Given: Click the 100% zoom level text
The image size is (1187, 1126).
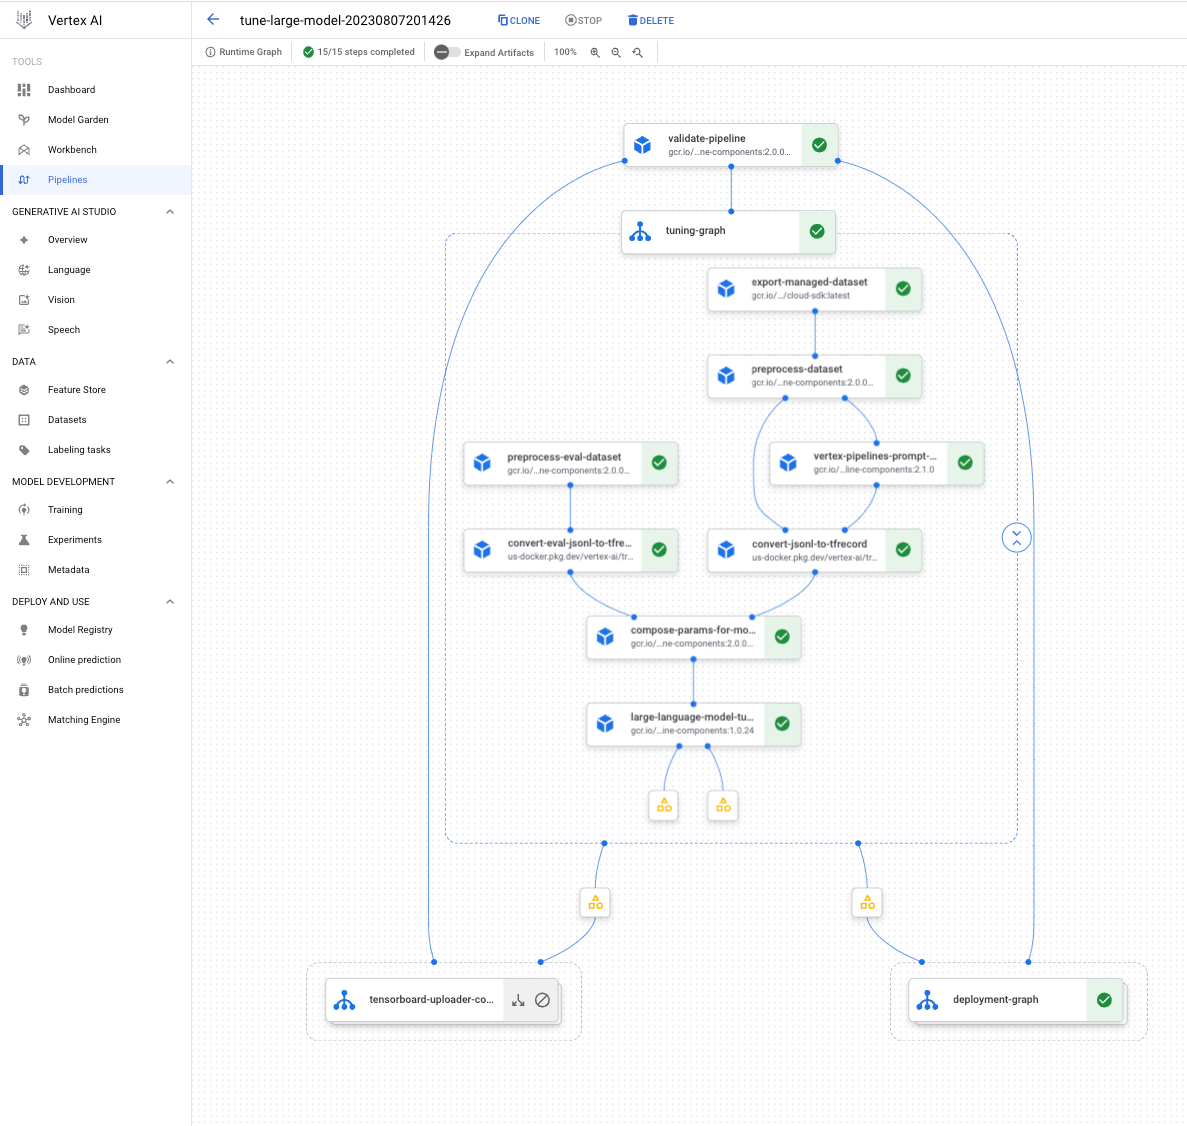Looking at the screenshot, I should (x=565, y=52).
